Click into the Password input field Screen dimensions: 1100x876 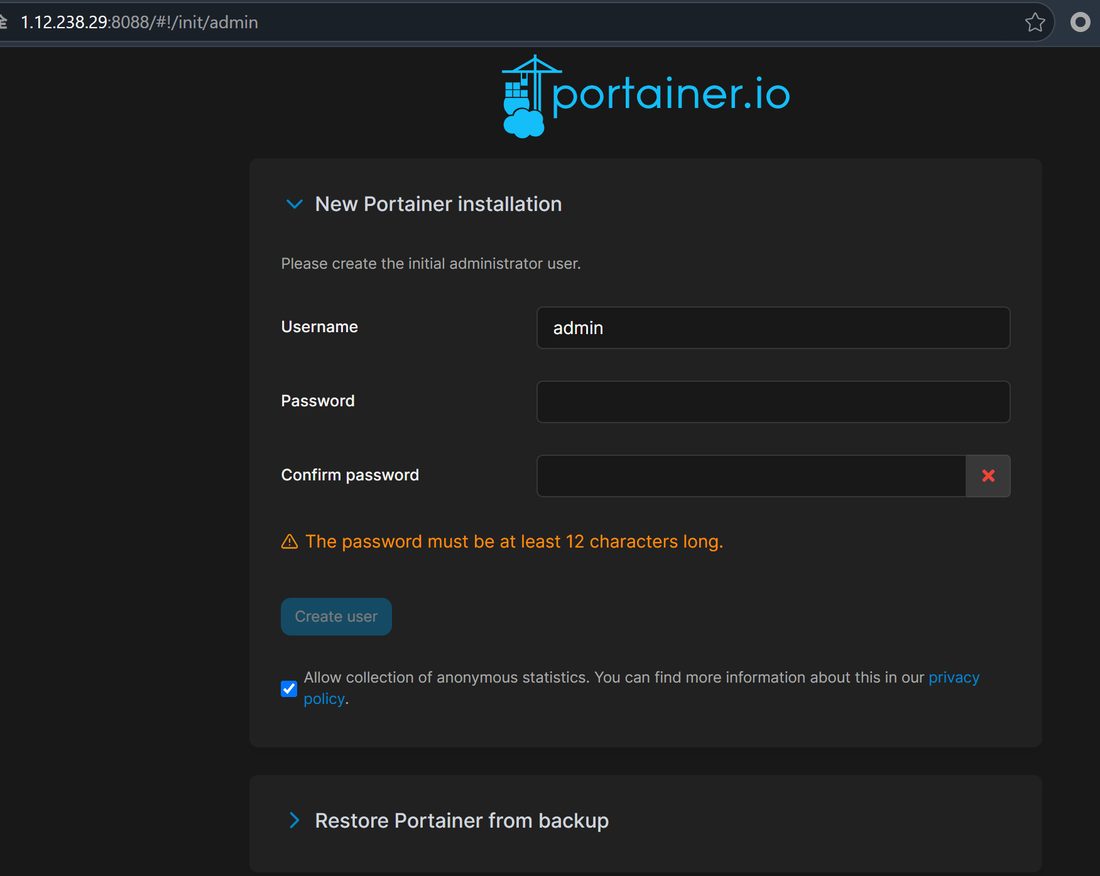773,402
